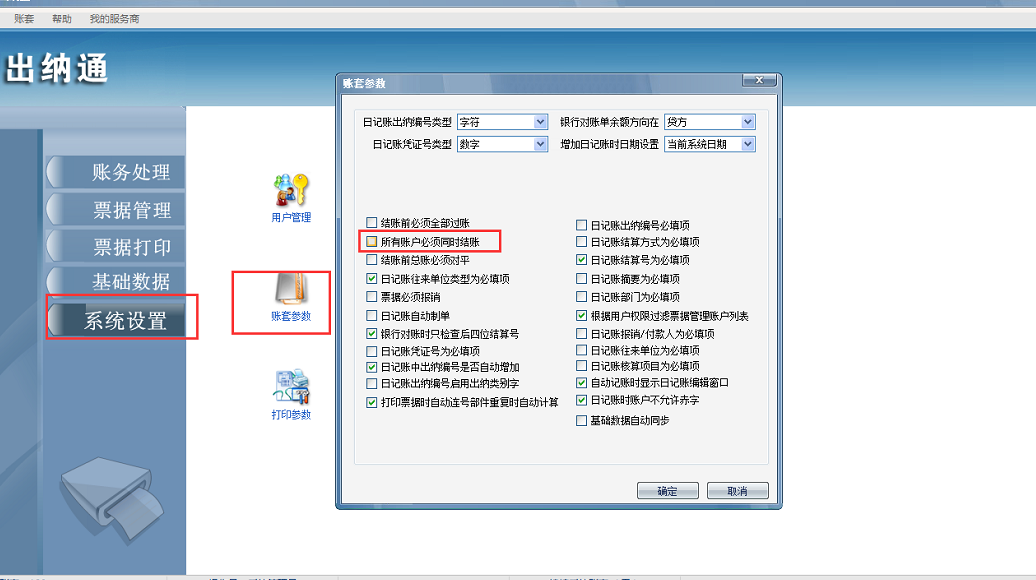Open the 我的服务商 menu

coord(114,18)
